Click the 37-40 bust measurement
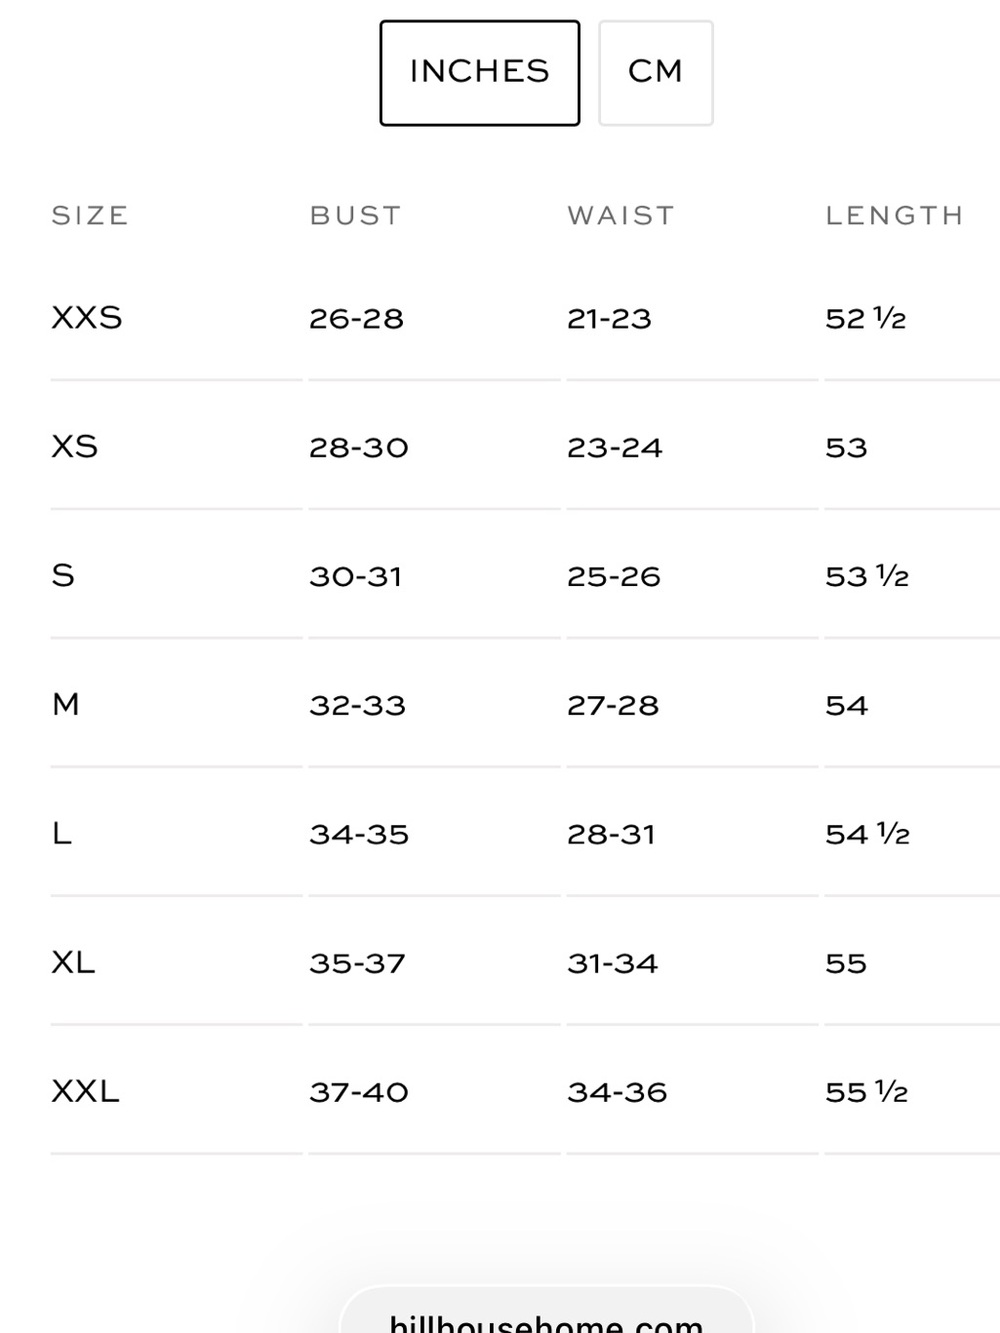This screenshot has height=1333, width=1000. tap(359, 1093)
